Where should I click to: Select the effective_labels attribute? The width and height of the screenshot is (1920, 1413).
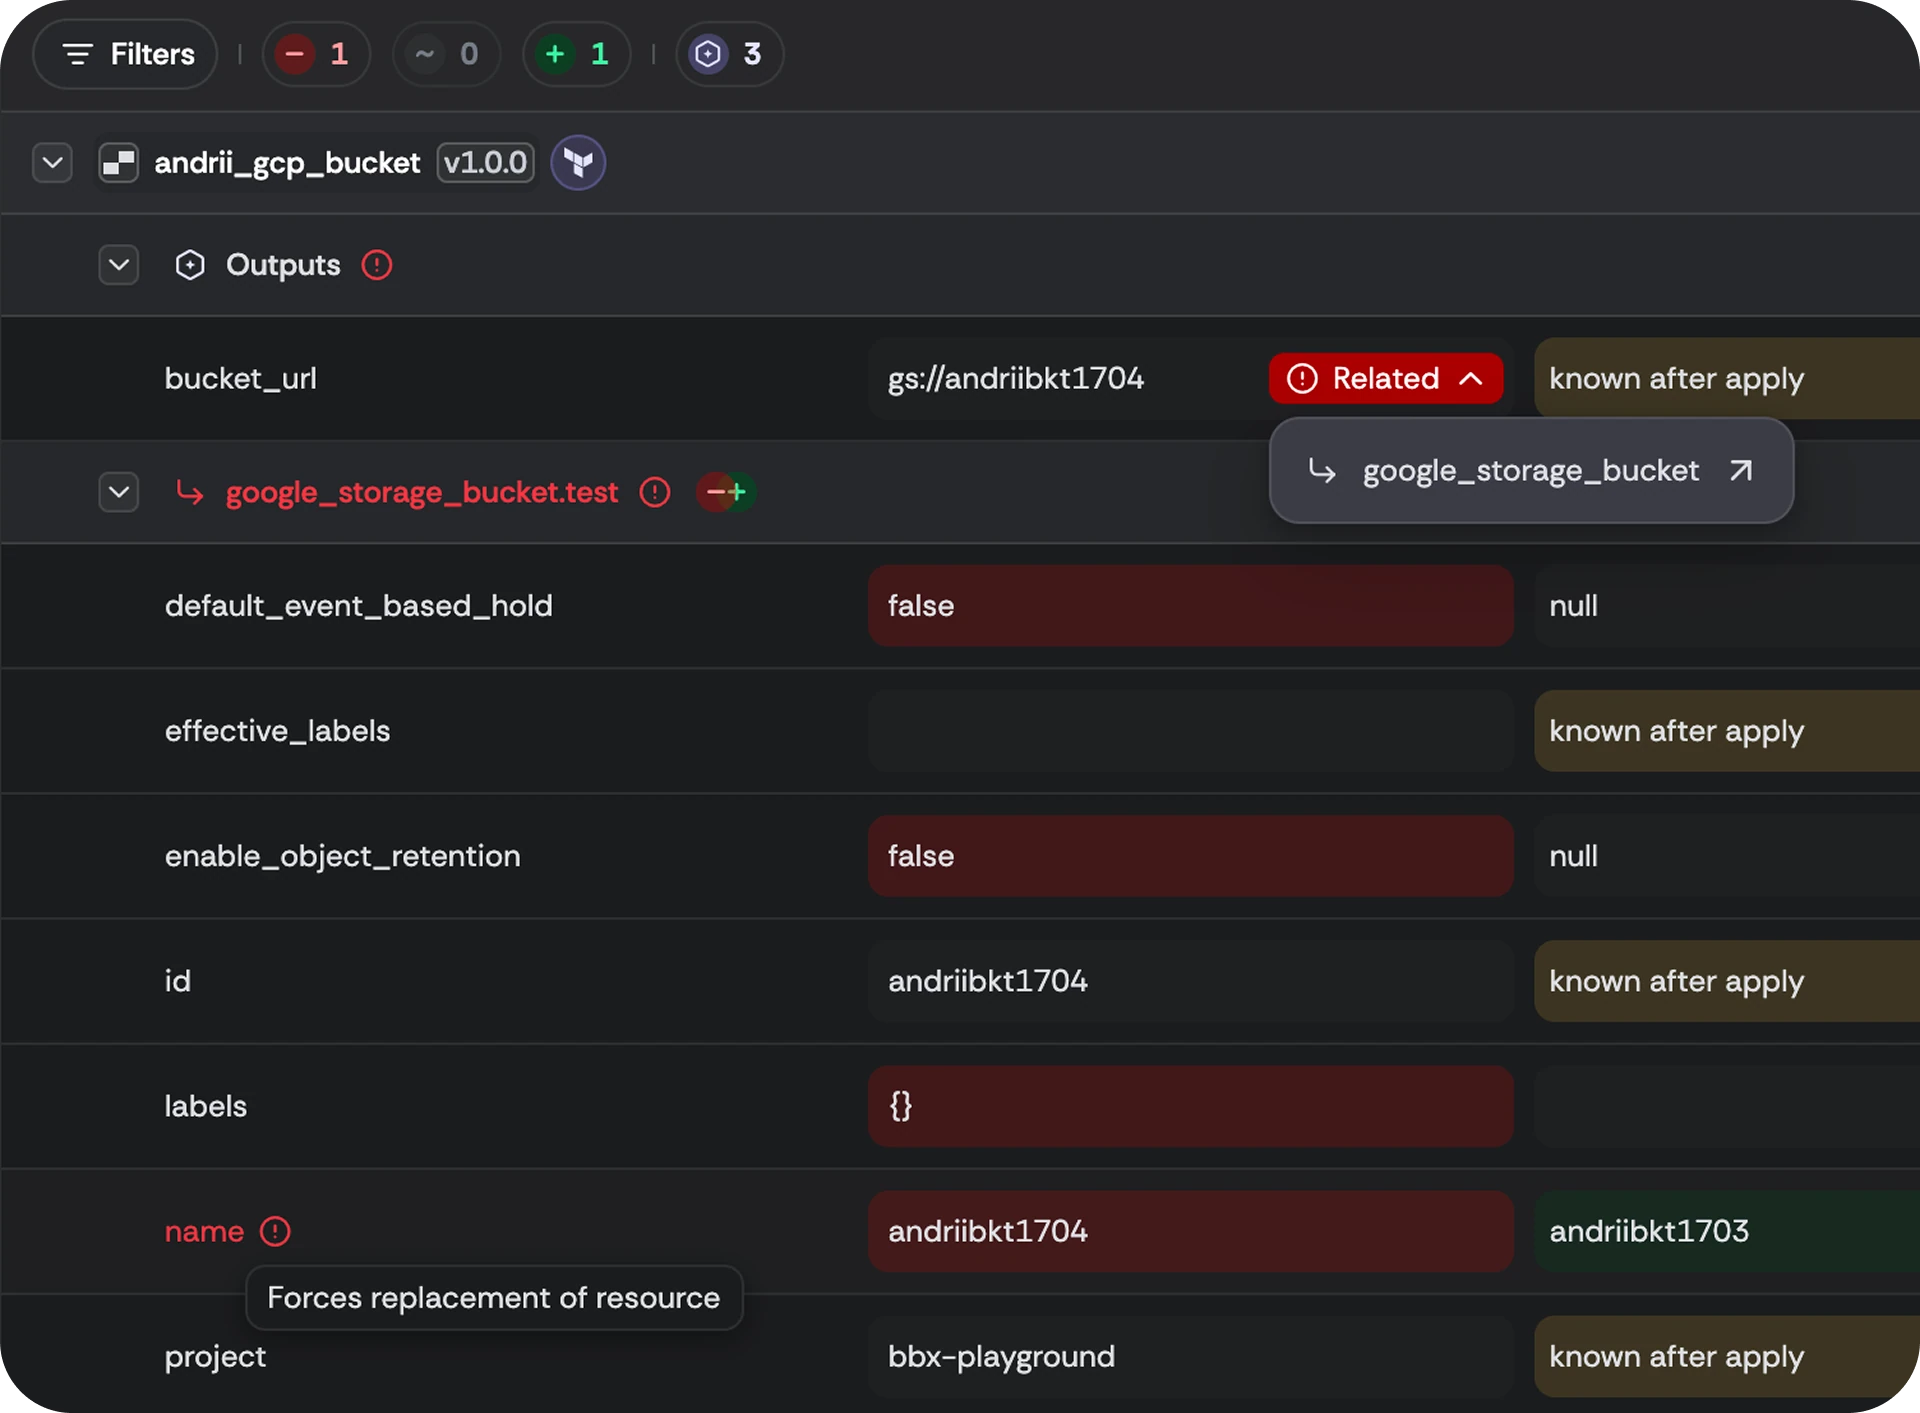(277, 731)
